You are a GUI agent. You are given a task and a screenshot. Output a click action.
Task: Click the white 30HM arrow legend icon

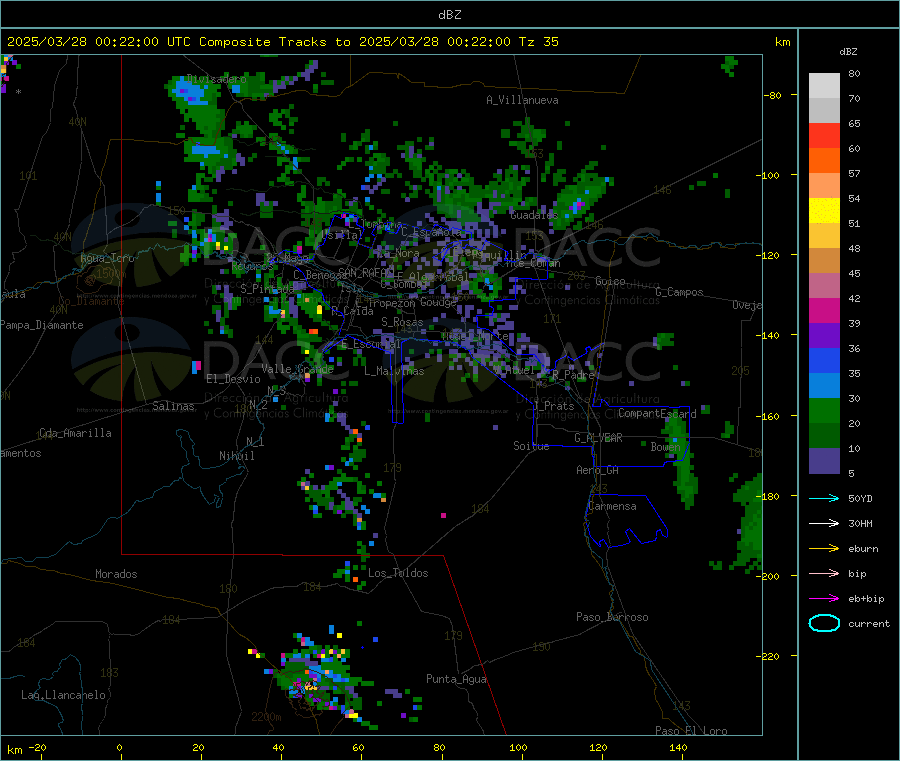[824, 523]
